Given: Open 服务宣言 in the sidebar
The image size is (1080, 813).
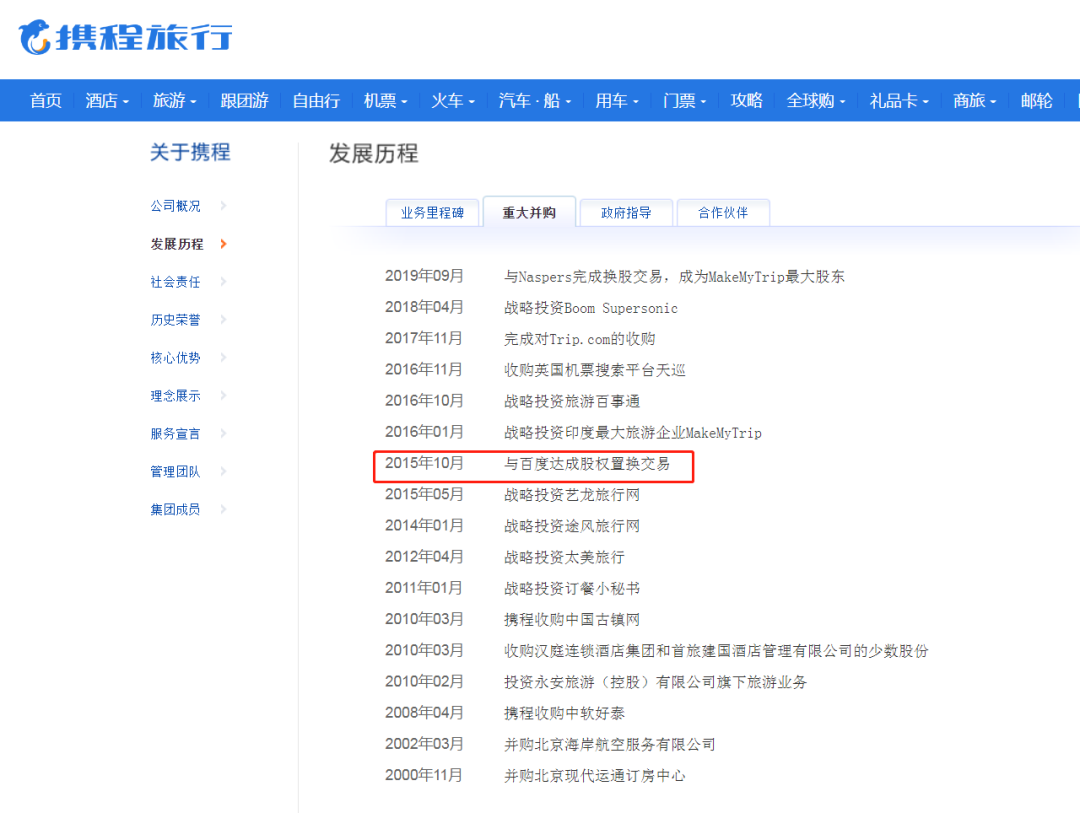Looking at the screenshot, I should click(176, 433).
